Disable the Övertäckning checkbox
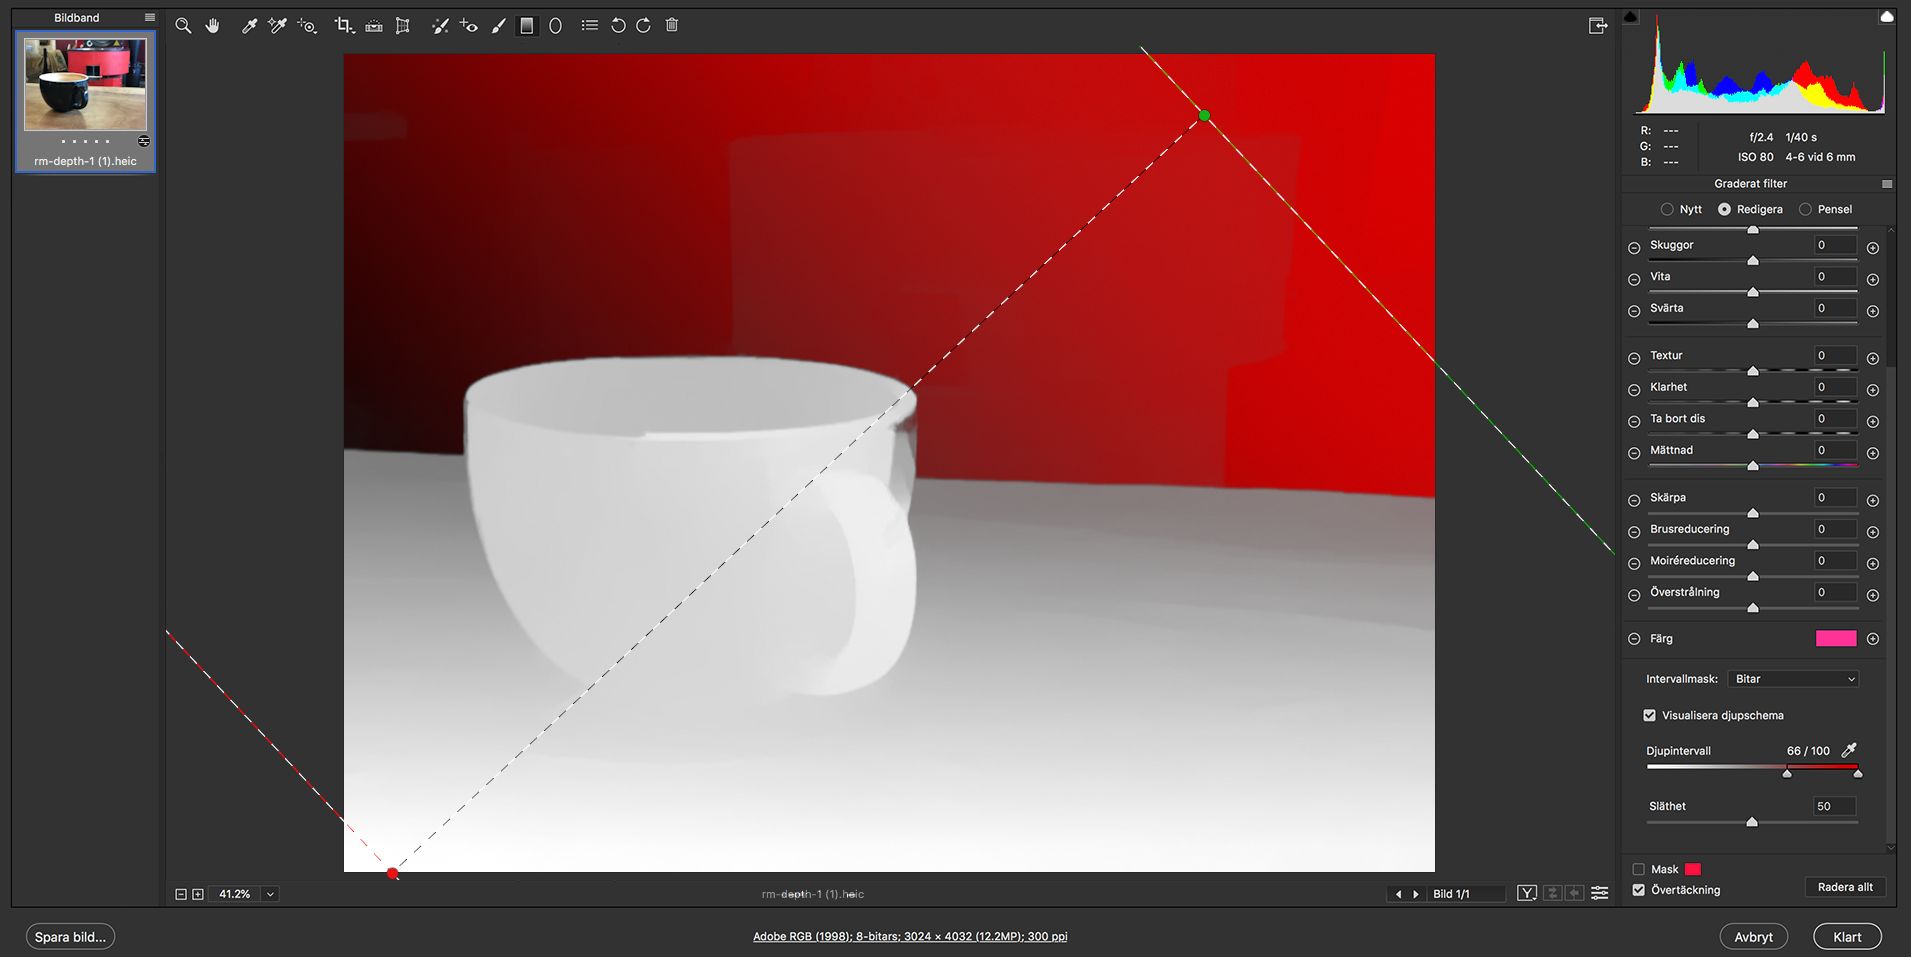This screenshot has height=957, width=1911. click(x=1638, y=889)
